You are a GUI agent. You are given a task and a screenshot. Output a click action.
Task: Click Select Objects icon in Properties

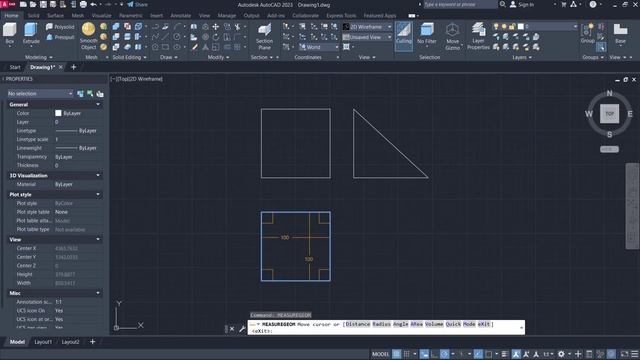(90, 94)
